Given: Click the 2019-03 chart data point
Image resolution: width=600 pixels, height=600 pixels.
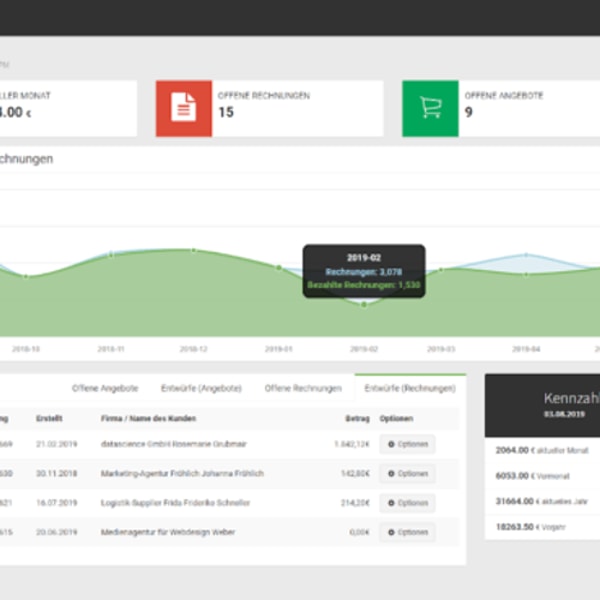Looking at the screenshot, I should pyautogui.click(x=441, y=270).
